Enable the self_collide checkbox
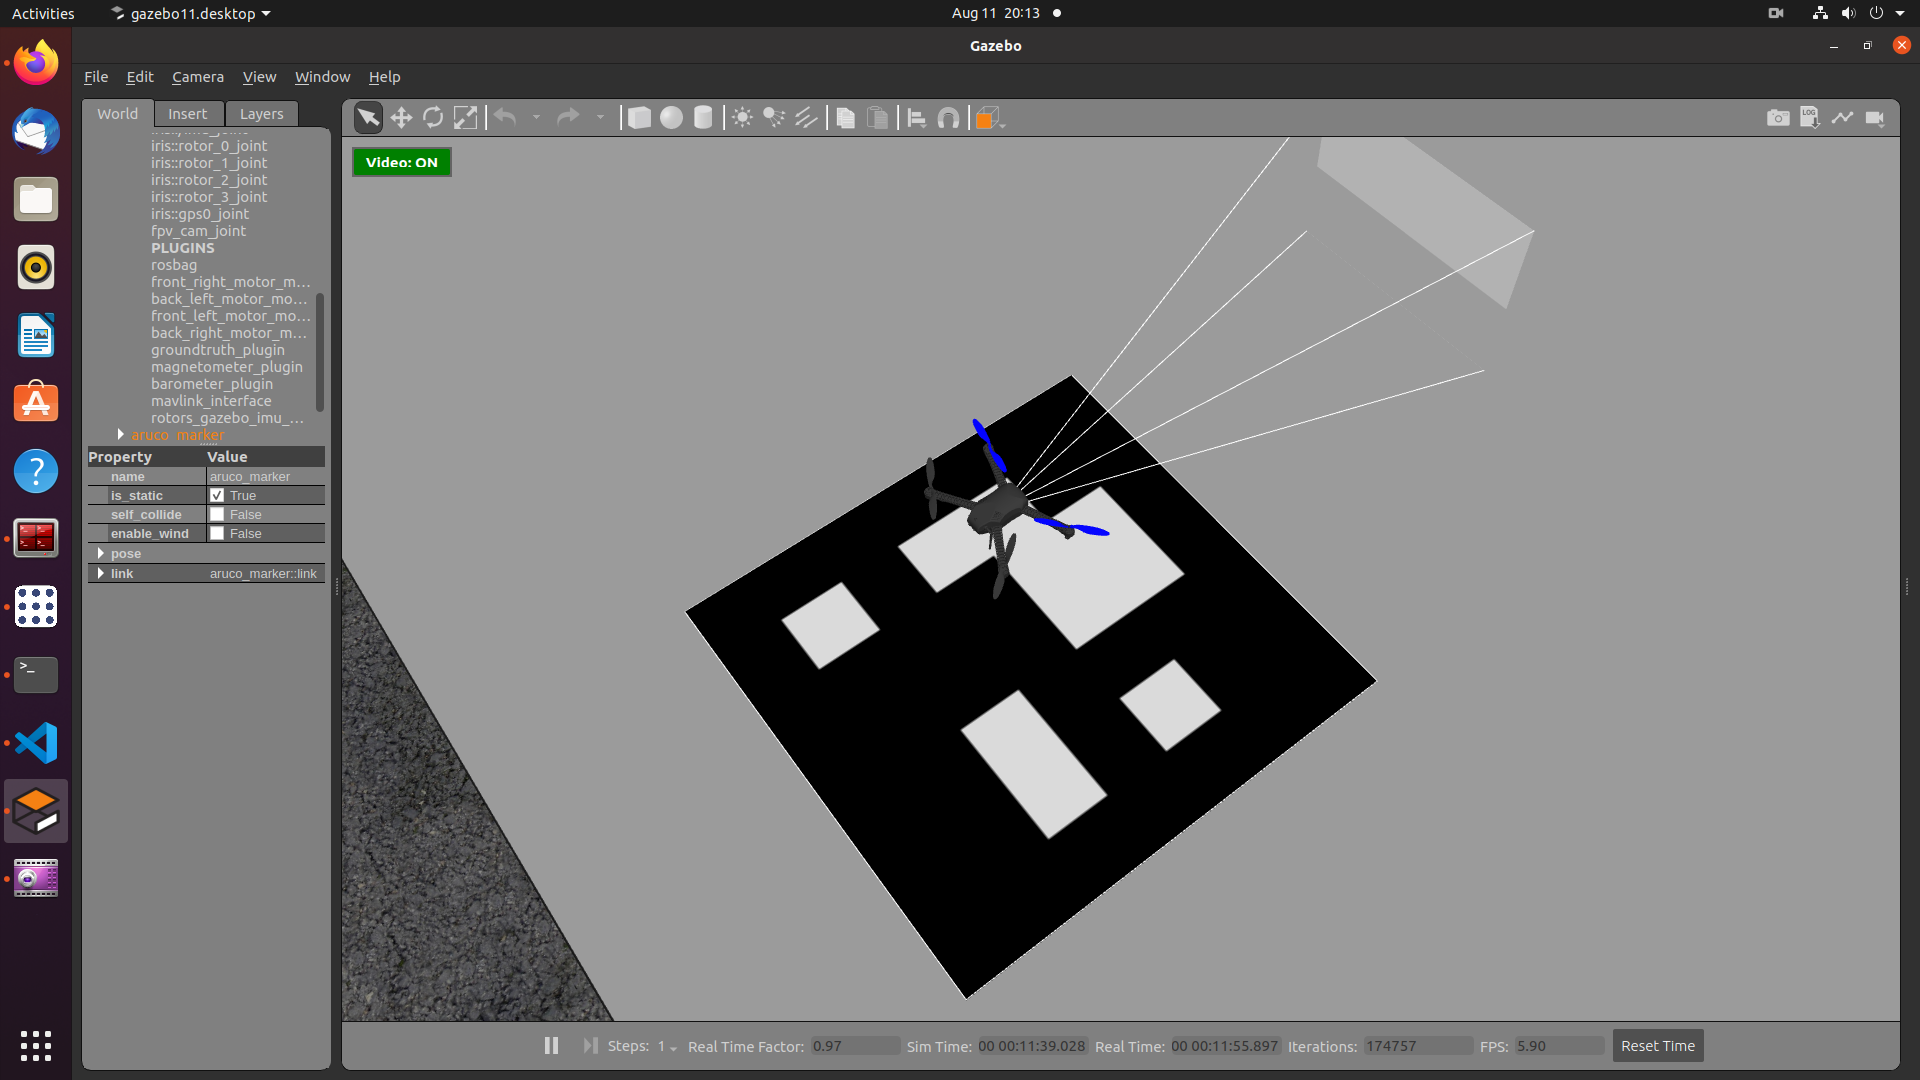The image size is (1920, 1080). point(217,514)
